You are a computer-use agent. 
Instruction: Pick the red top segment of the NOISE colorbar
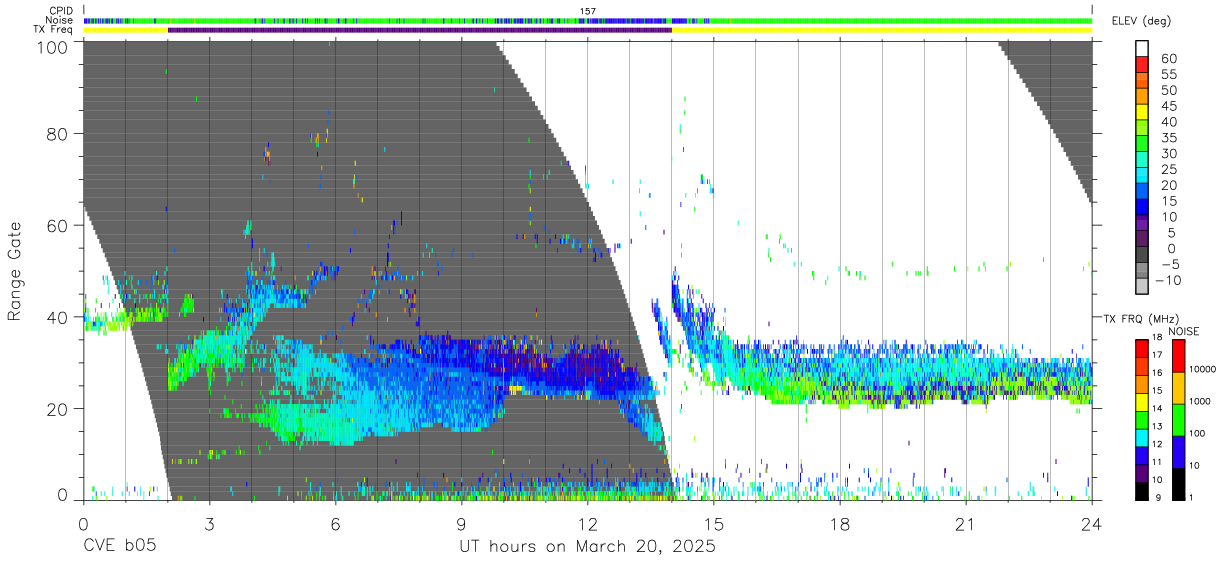pos(1178,356)
